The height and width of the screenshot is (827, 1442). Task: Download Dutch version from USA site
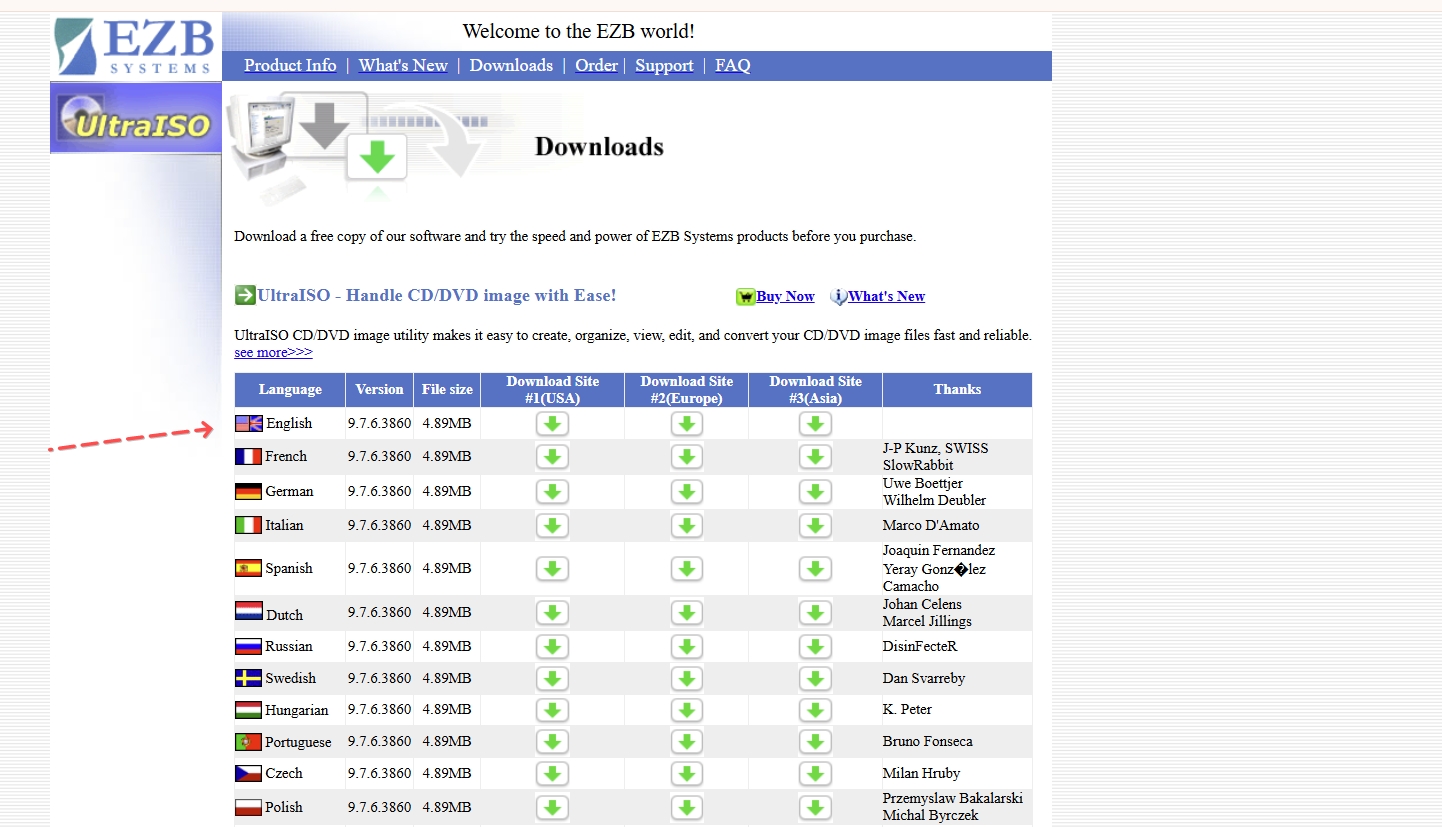pyautogui.click(x=552, y=613)
